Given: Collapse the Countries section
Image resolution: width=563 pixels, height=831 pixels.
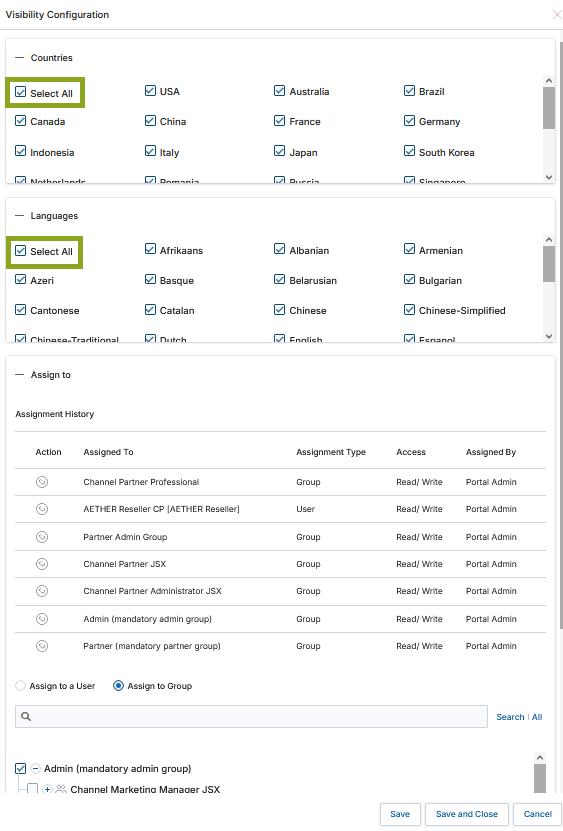Looking at the screenshot, I should pos(20,57).
